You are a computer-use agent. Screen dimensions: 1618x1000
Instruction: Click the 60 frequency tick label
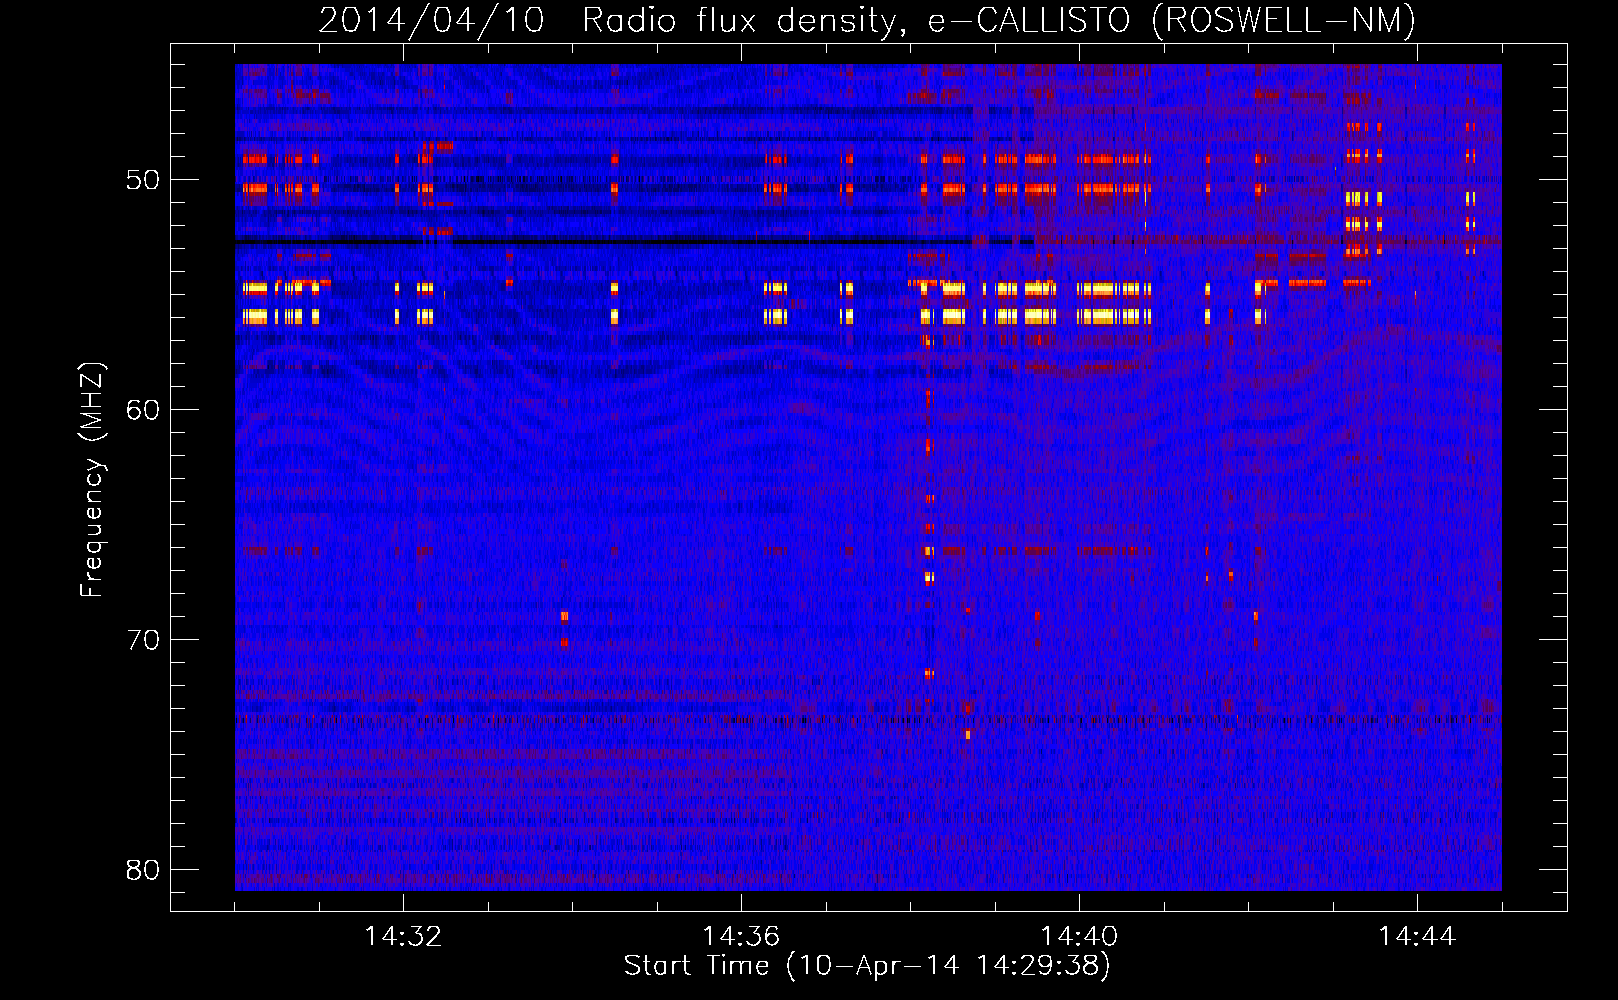click(x=144, y=410)
